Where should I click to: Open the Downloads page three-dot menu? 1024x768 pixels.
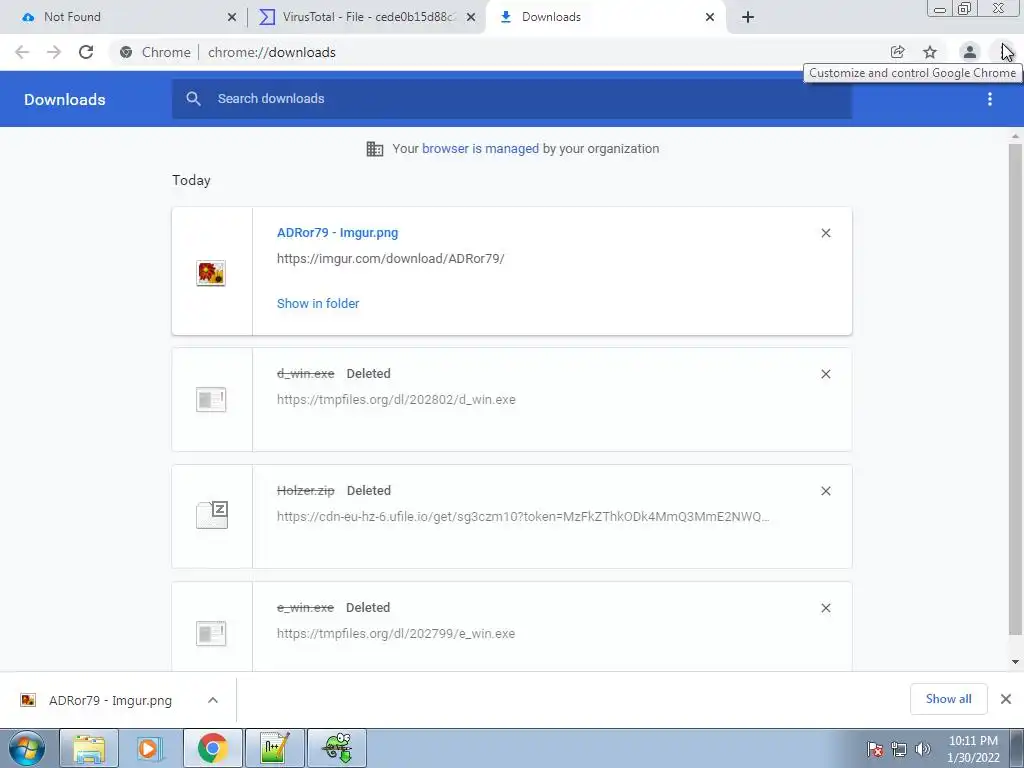989,99
